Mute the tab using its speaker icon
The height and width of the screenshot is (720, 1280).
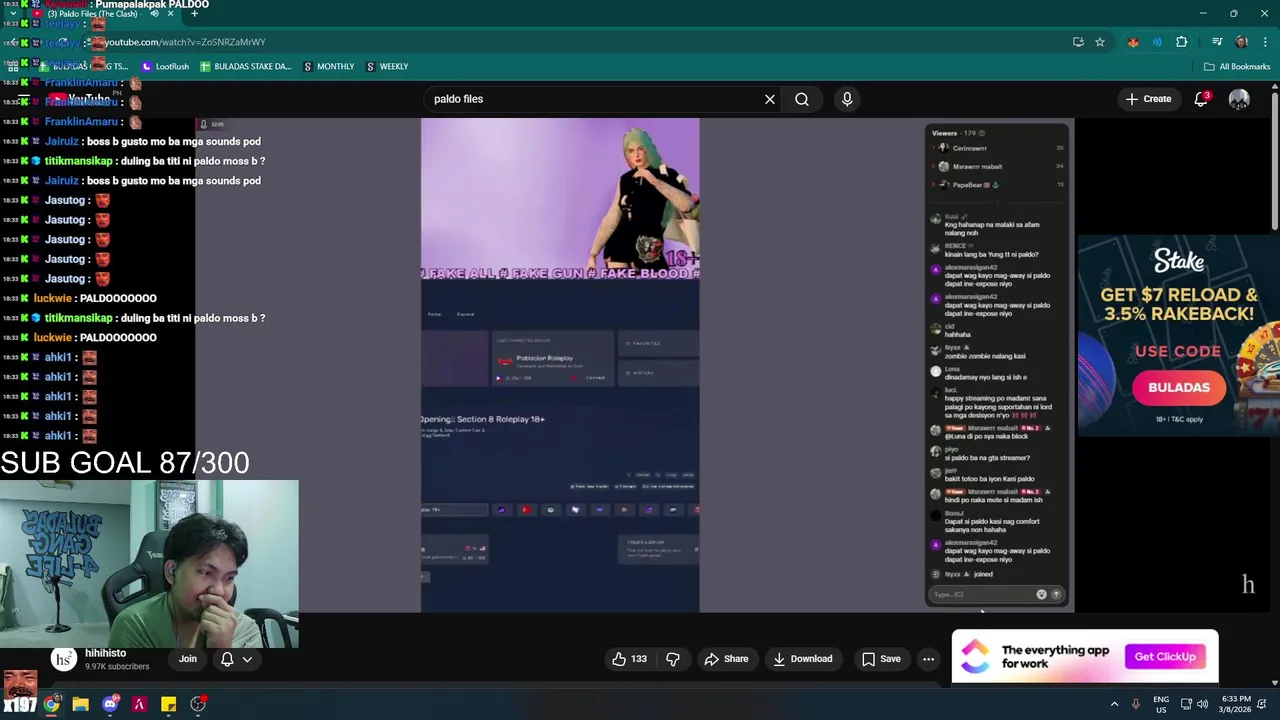(x=154, y=14)
